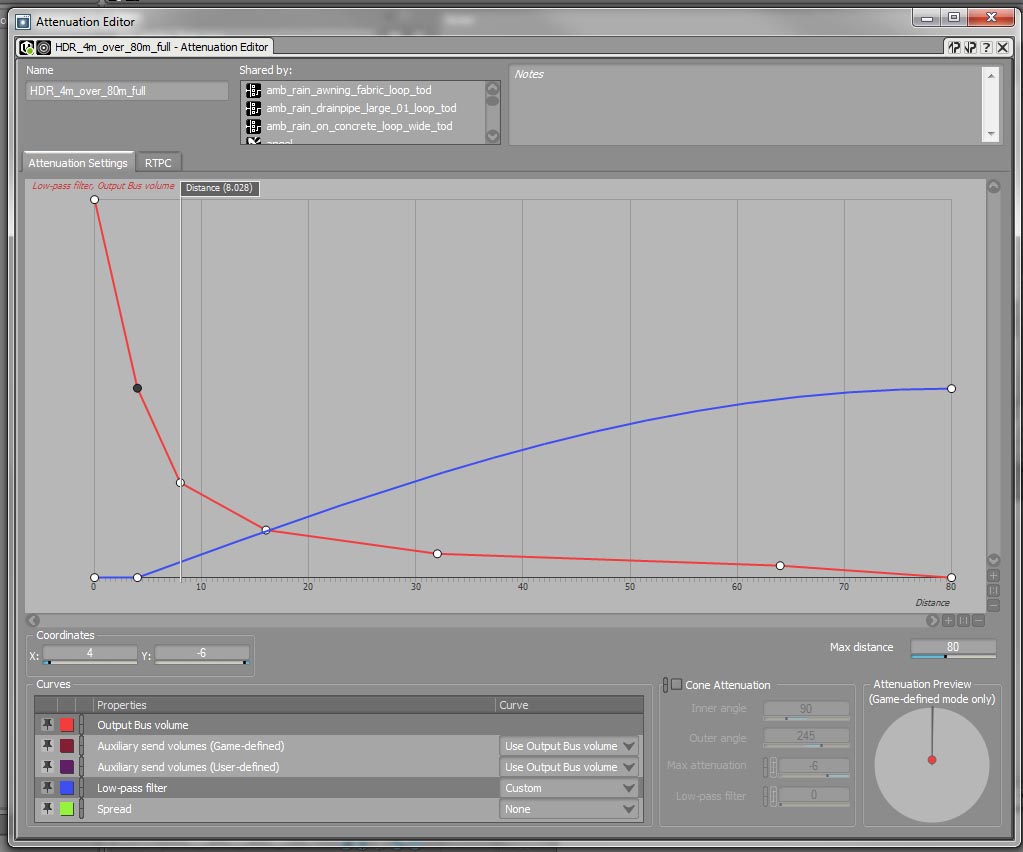The height and width of the screenshot is (852, 1023).
Task: Click the Curve column header
Action: click(570, 705)
